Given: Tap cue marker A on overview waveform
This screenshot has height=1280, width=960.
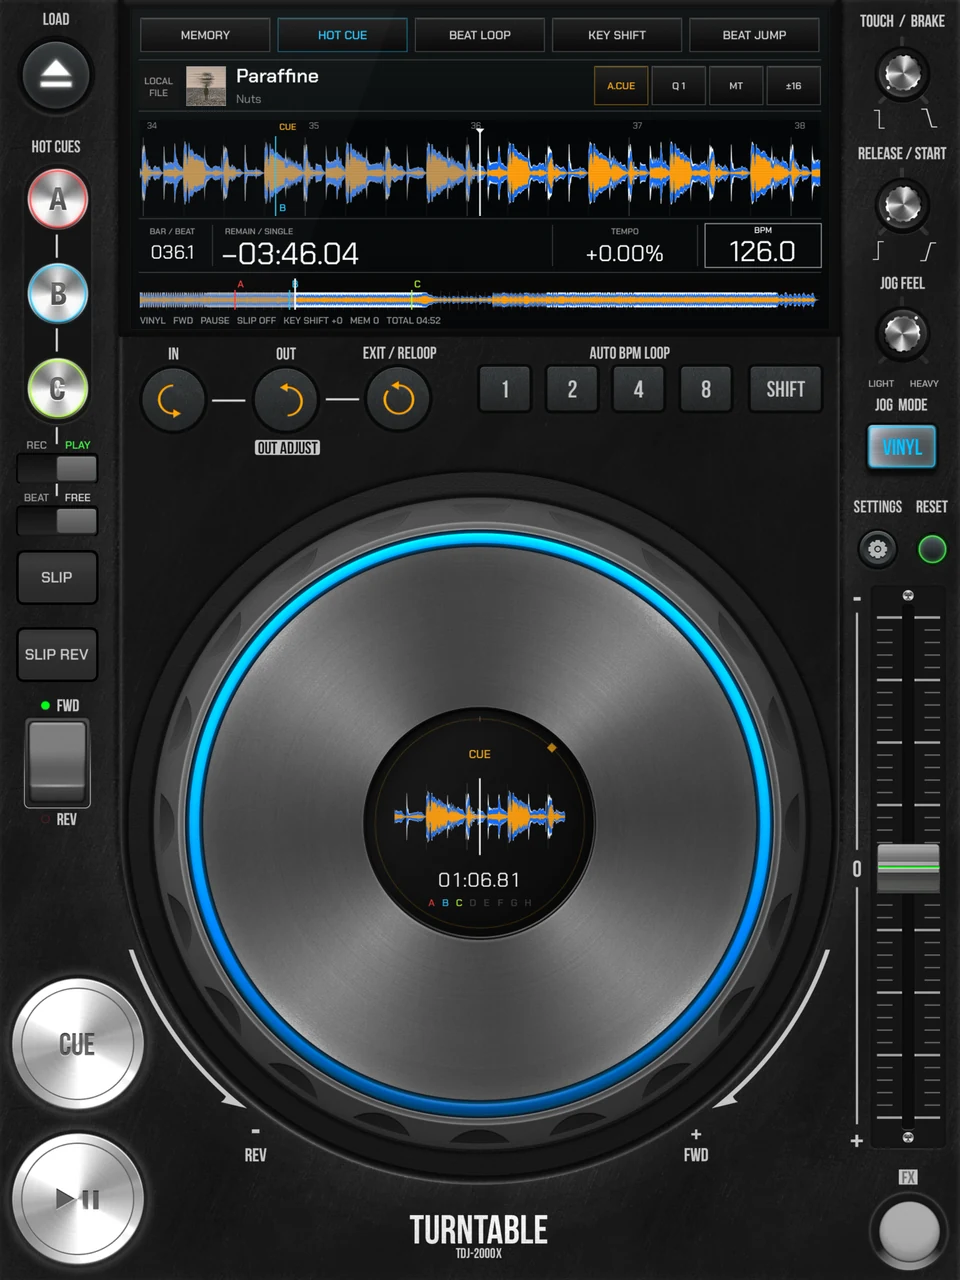Looking at the screenshot, I should click(240, 285).
